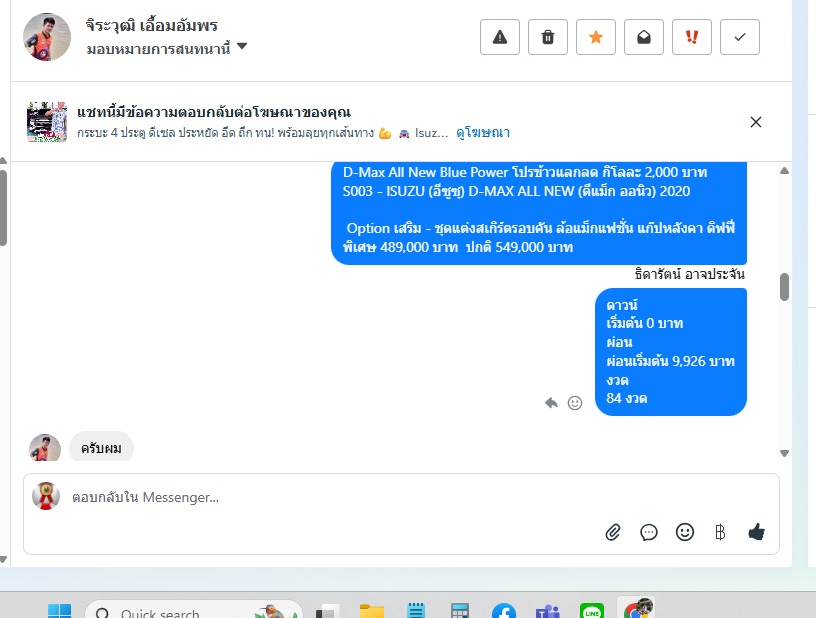Click the taskbar Quick search box
Image resolution: width=816 pixels, height=618 pixels.
(194, 611)
